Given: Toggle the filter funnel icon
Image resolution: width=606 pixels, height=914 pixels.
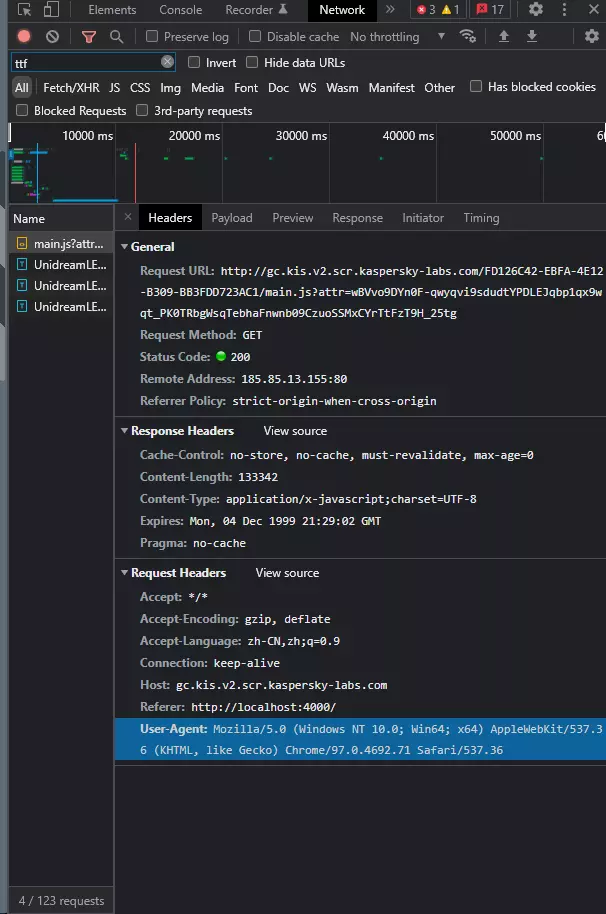Looking at the screenshot, I should point(89,37).
